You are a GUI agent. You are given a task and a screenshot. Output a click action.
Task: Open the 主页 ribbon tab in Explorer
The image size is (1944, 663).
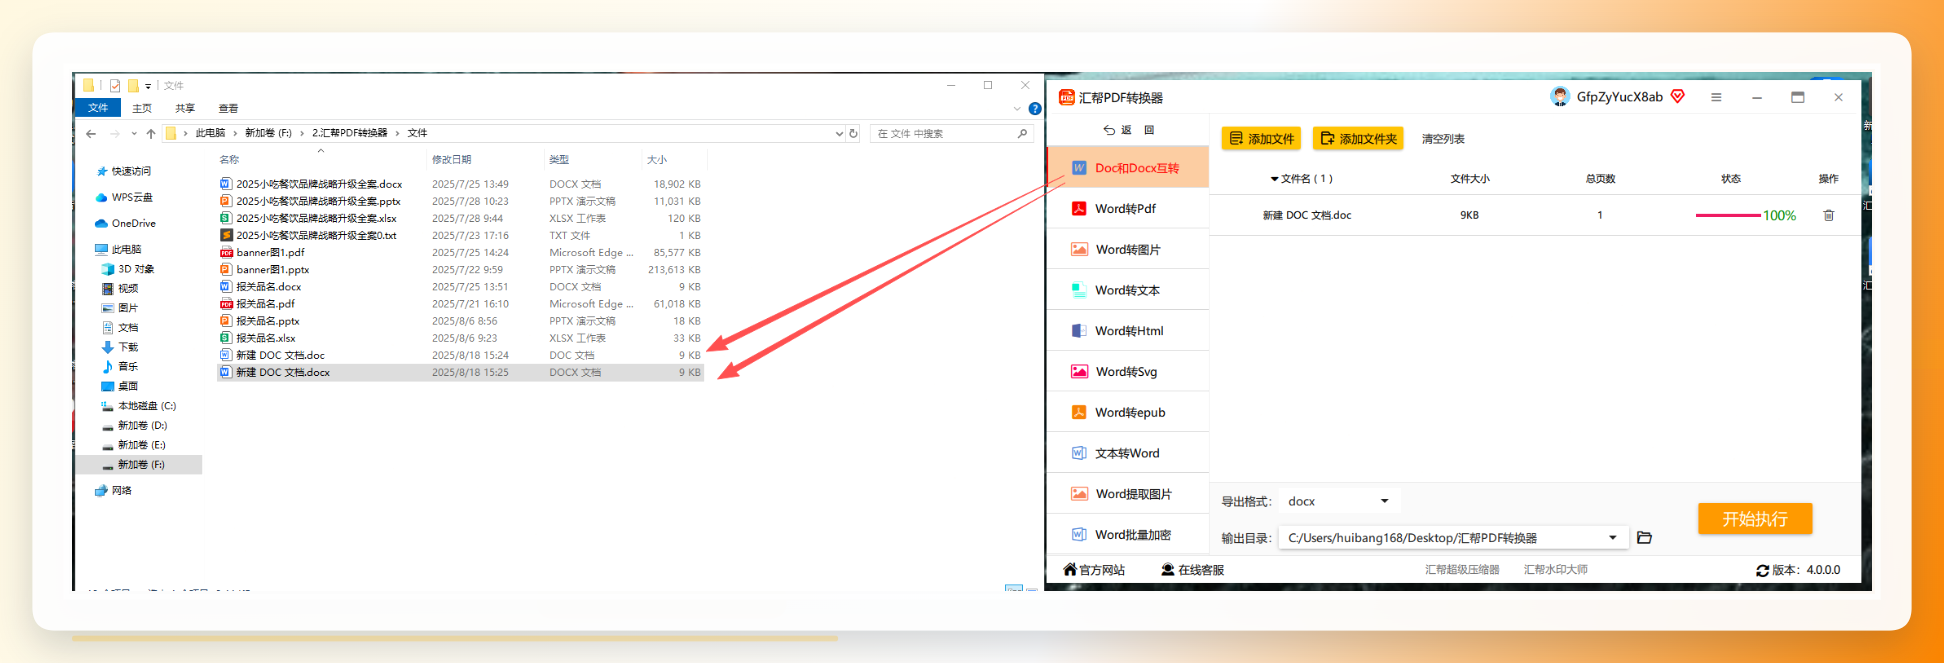(142, 108)
